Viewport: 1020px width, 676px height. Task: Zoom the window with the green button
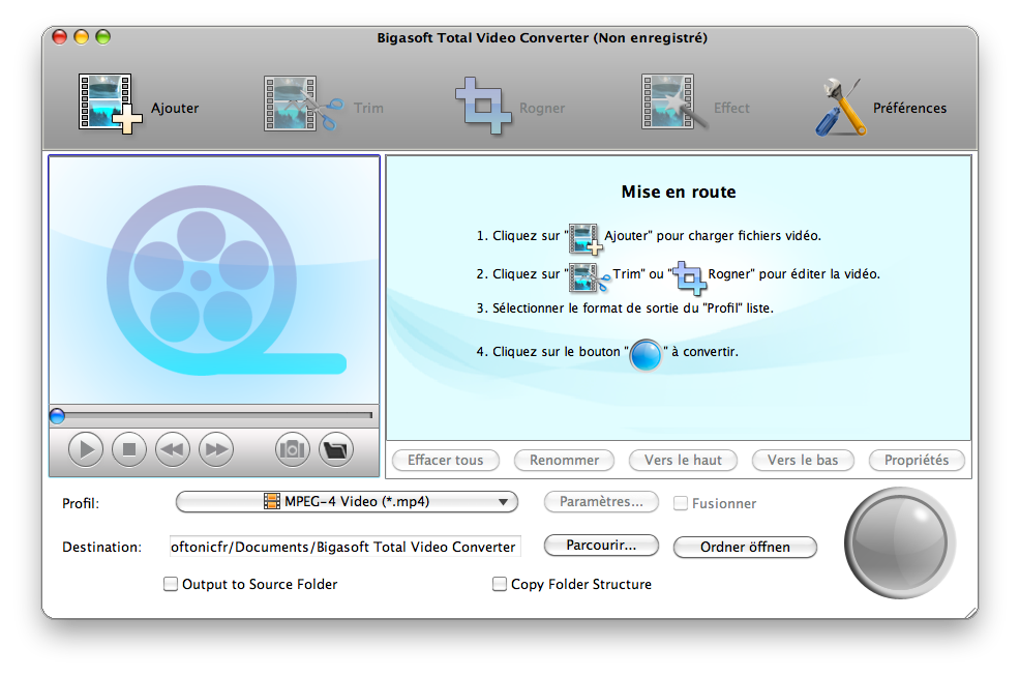point(103,37)
